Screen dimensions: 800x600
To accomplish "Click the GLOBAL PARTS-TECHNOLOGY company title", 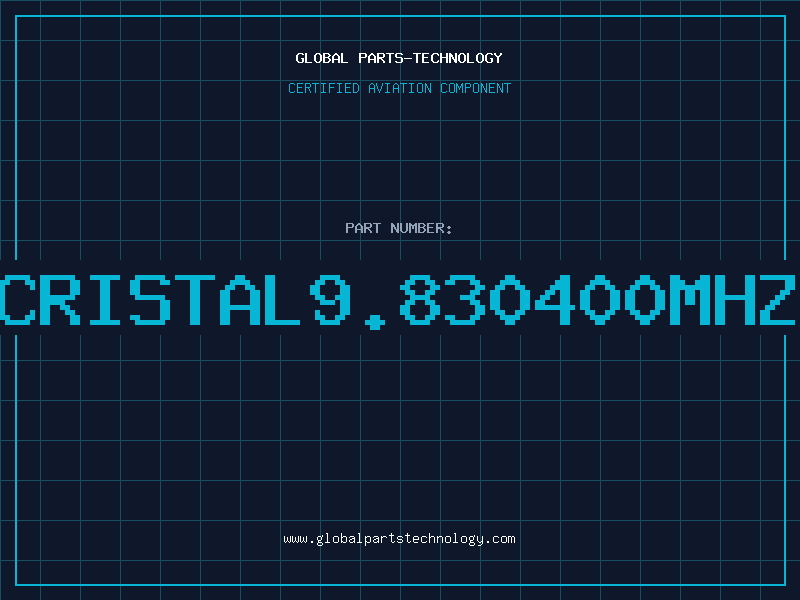I will coord(399,58).
